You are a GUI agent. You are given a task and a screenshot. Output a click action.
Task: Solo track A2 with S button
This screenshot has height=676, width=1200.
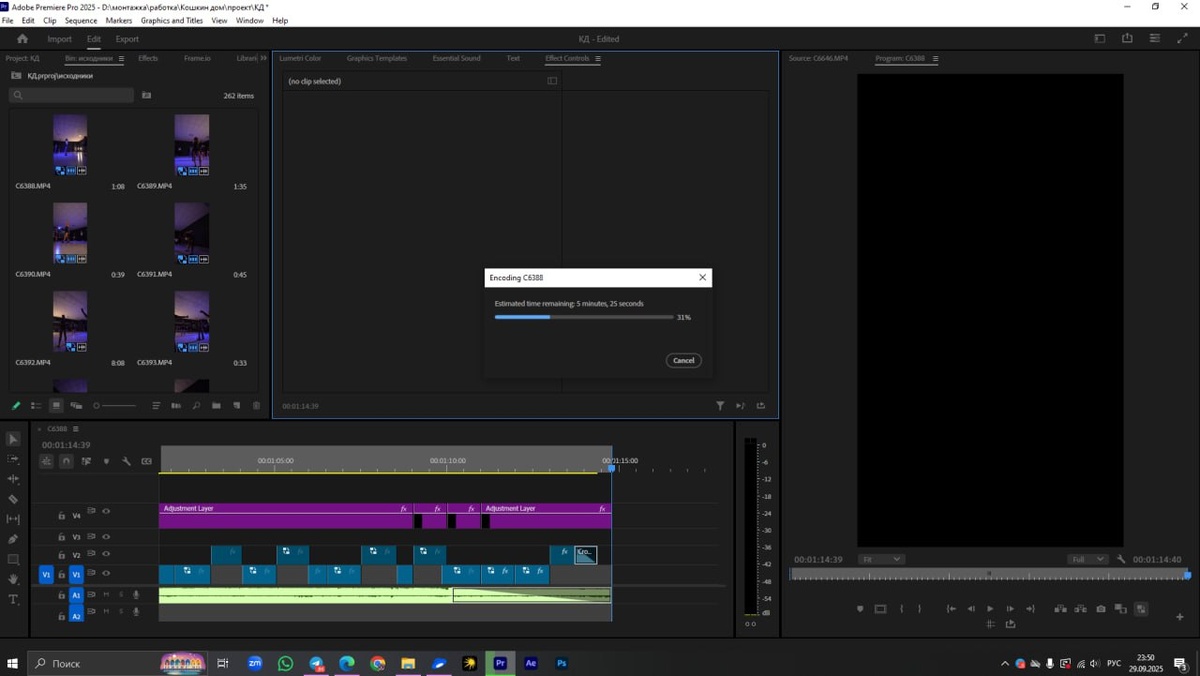click(x=121, y=611)
